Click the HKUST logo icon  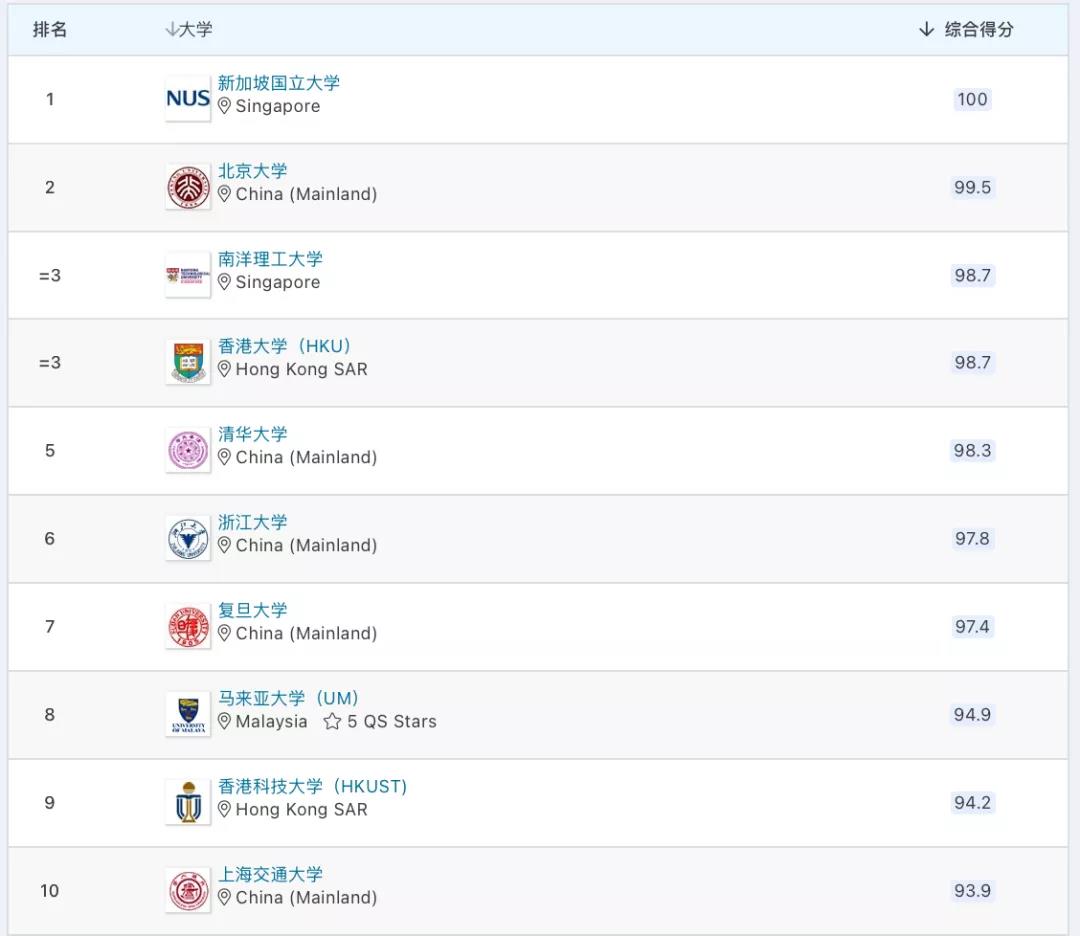(x=187, y=802)
